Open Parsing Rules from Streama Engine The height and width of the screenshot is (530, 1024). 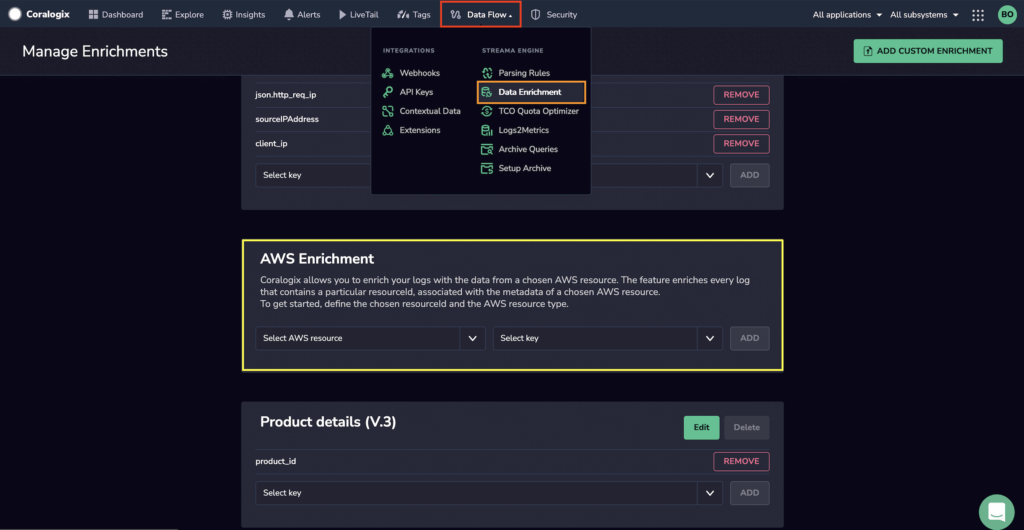(515, 73)
